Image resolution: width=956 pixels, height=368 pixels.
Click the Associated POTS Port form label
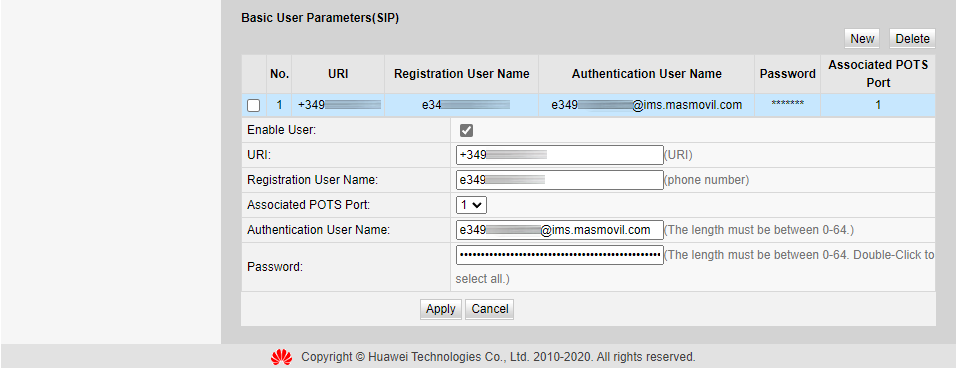[x=309, y=205]
